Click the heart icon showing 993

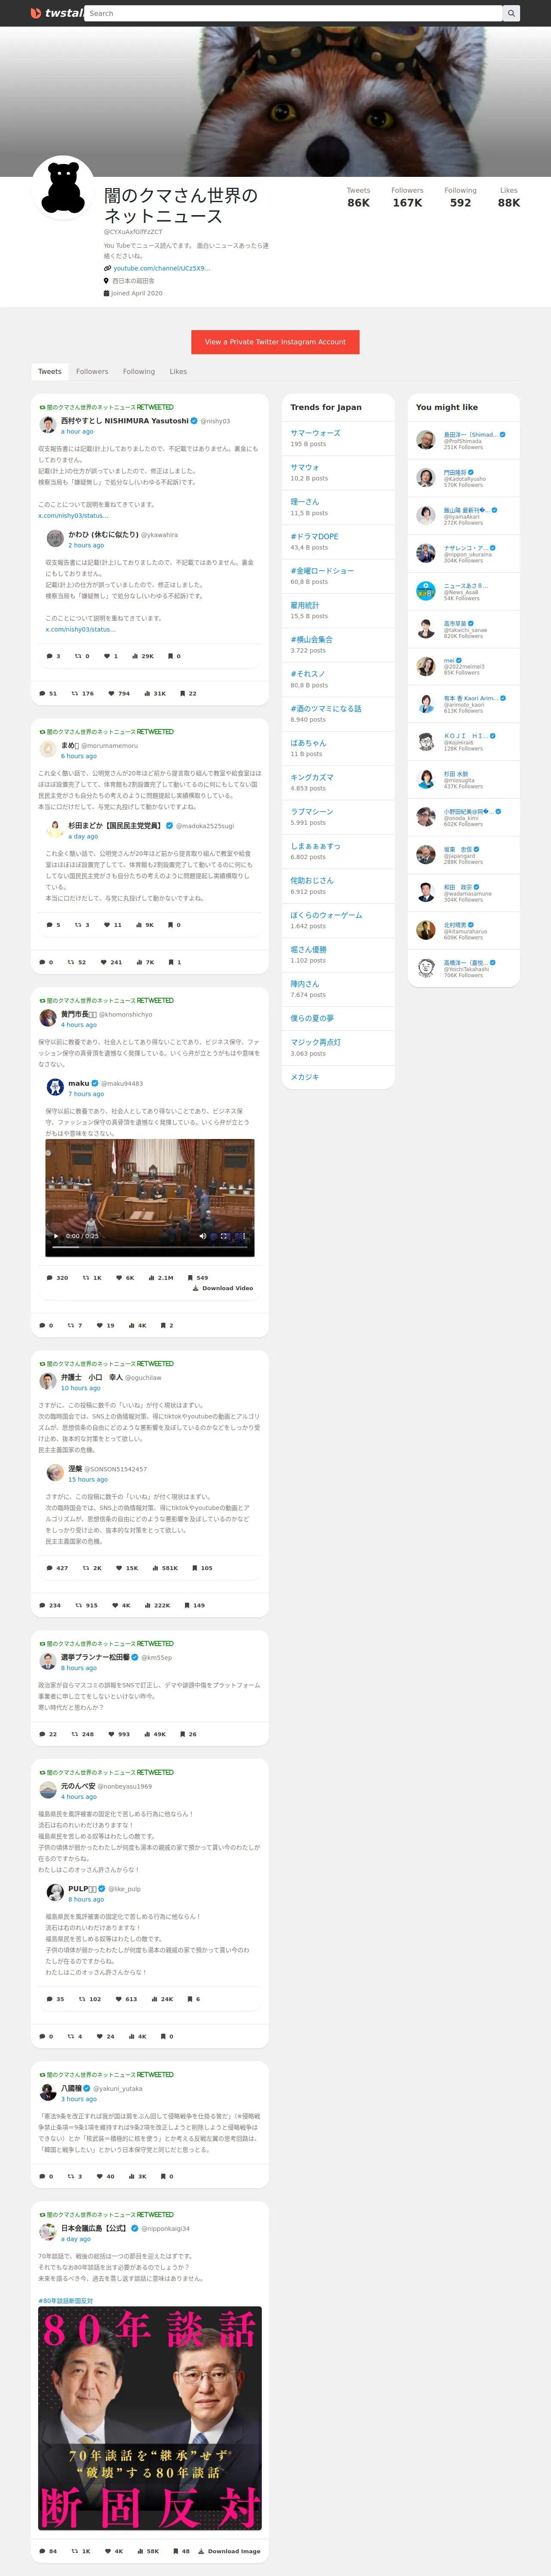coord(112,1734)
